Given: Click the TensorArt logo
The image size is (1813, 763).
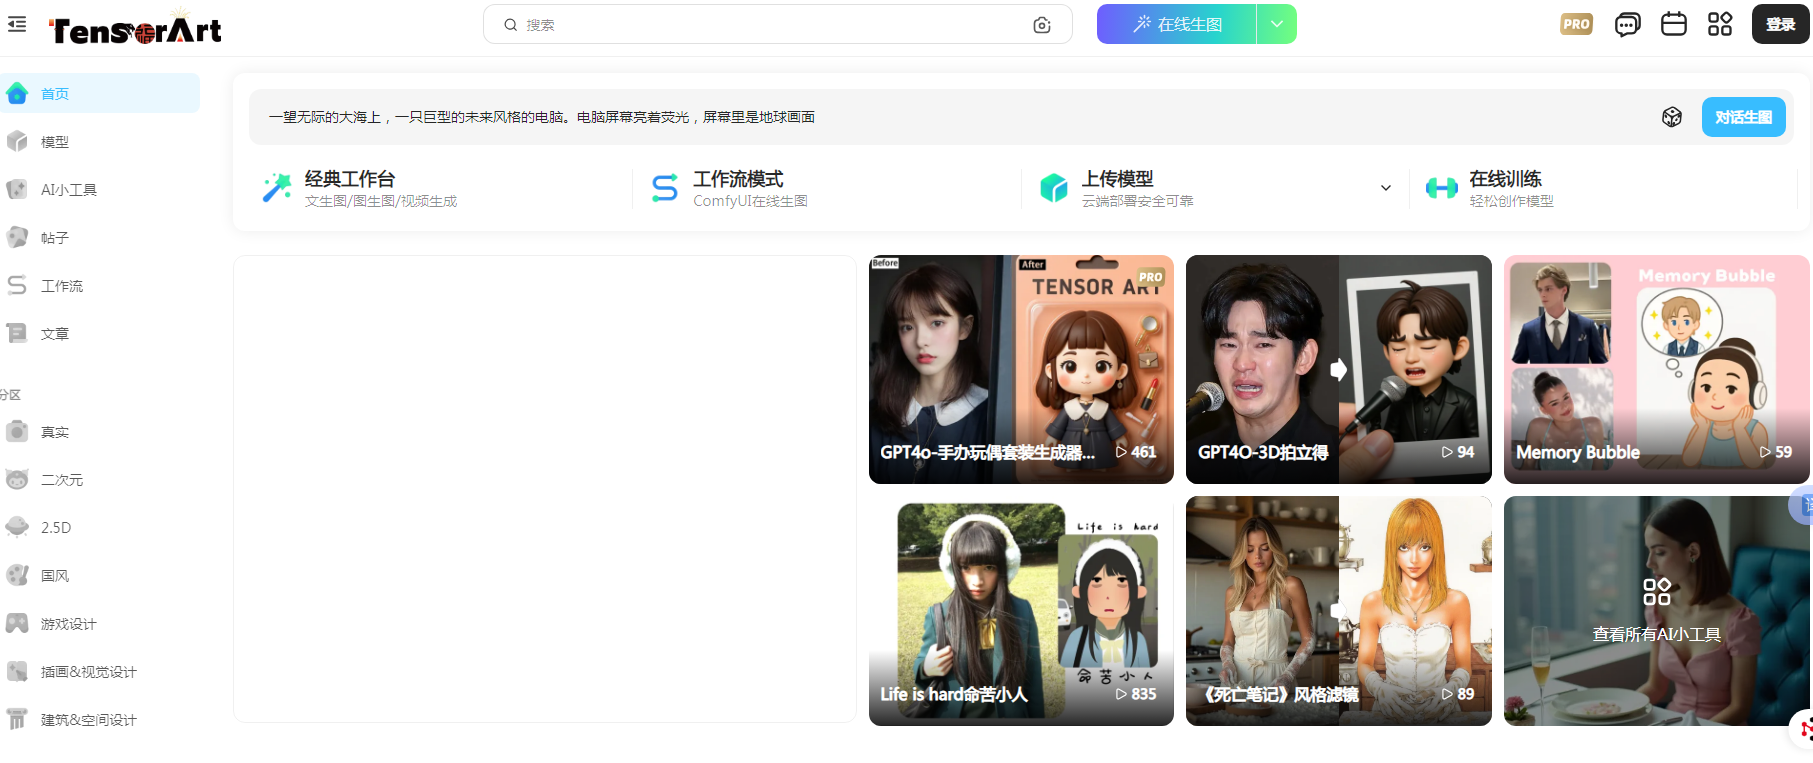Looking at the screenshot, I should point(136,30).
